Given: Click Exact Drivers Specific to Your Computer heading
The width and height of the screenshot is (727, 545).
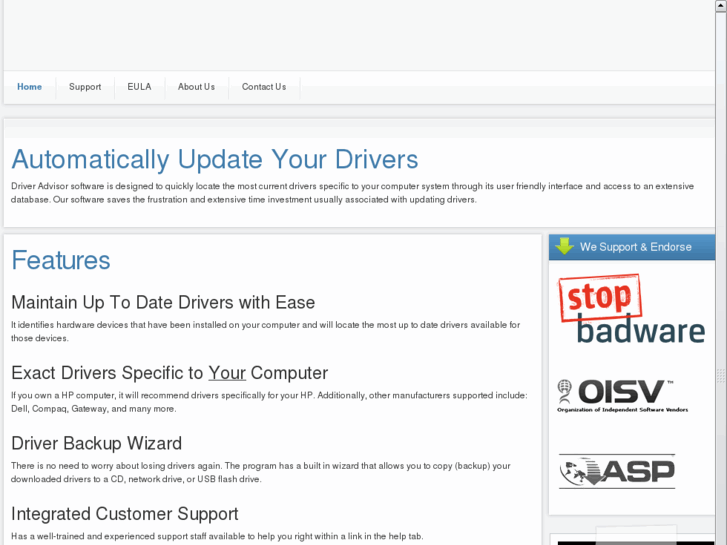Looking at the screenshot, I should click(170, 373).
